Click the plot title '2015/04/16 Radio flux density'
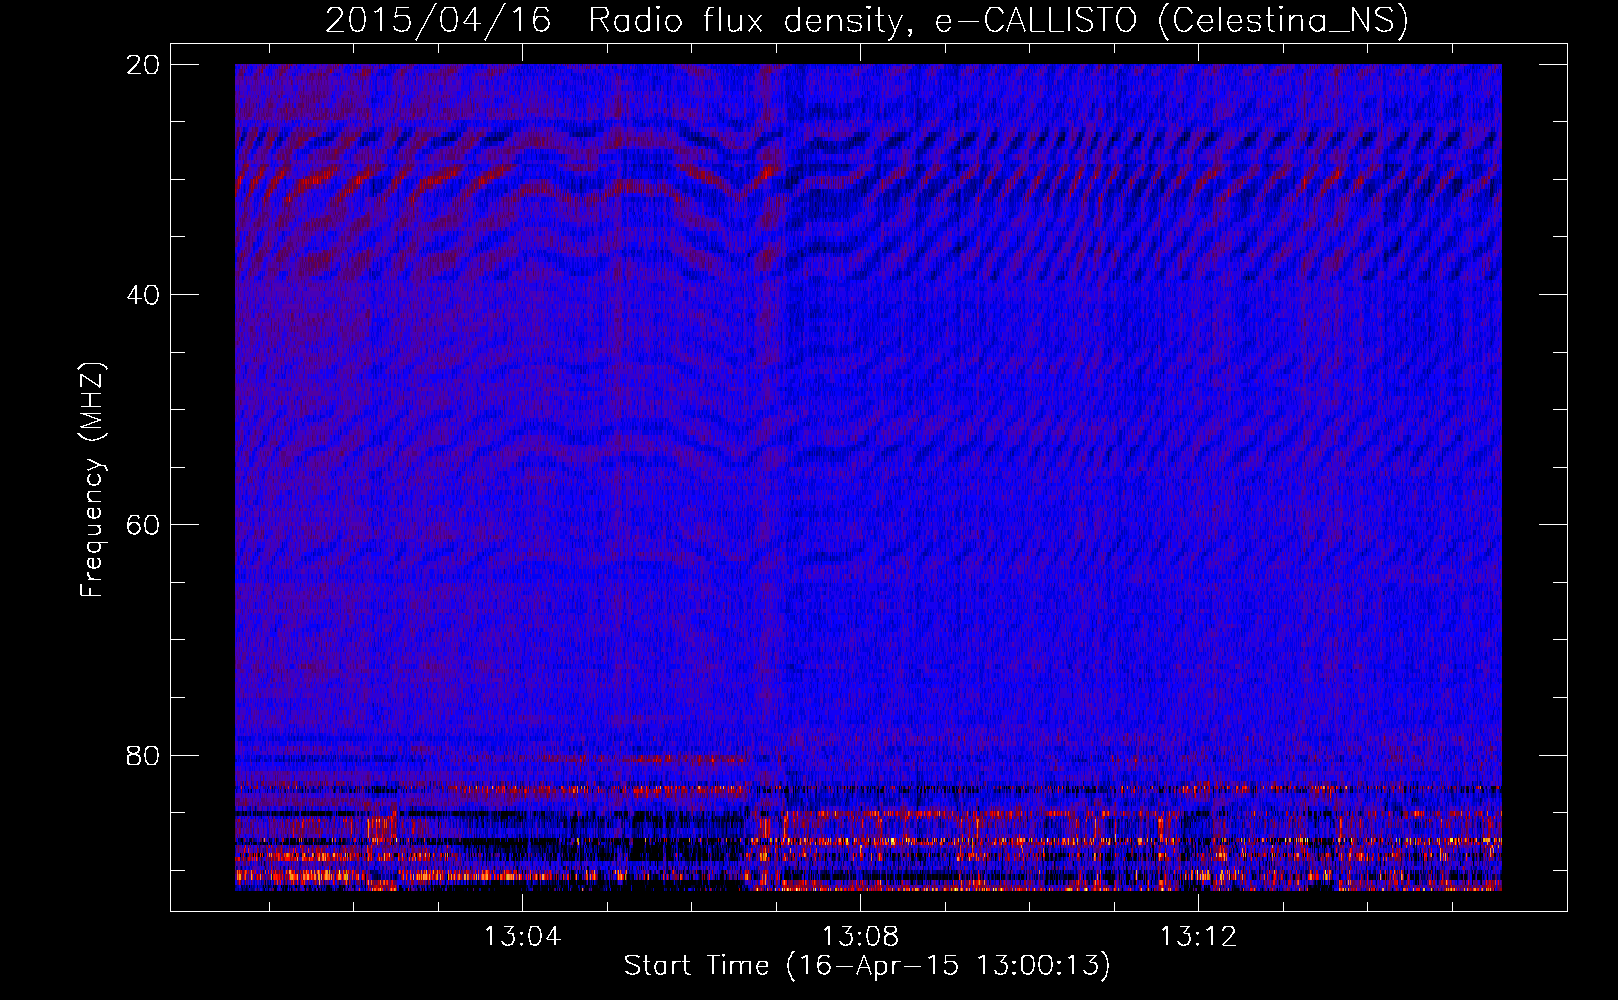Viewport: 1618px width, 1000px height. pyautogui.click(x=867, y=20)
